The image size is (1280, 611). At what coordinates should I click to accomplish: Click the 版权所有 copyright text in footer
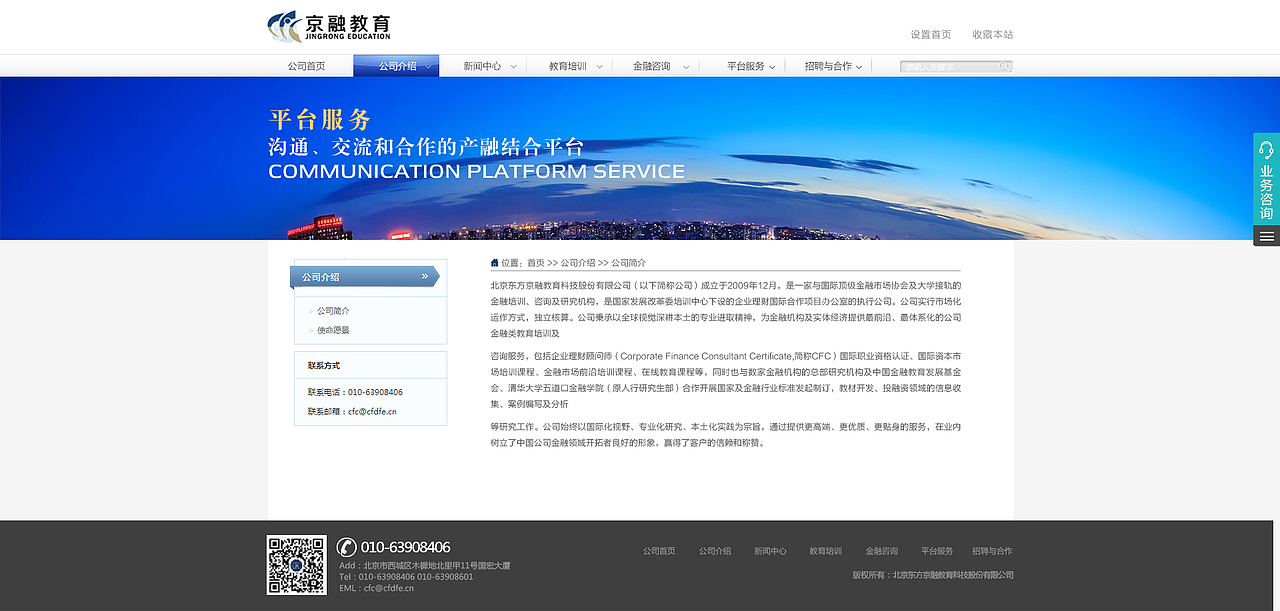tap(933, 575)
